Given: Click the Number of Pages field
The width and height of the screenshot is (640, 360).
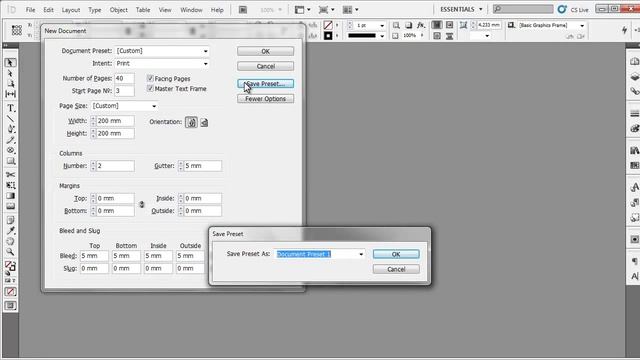Looking at the screenshot, I should click(124, 78).
